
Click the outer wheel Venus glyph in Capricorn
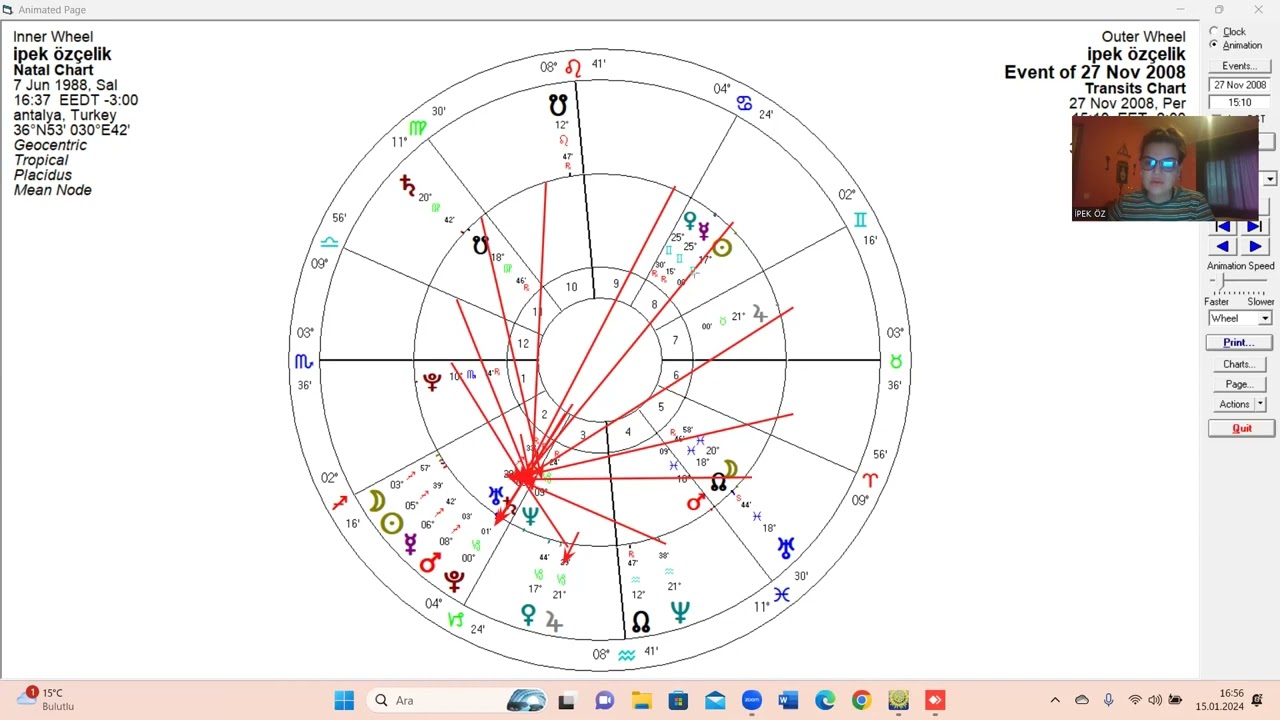pyautogui.click(x=528, y=615)
